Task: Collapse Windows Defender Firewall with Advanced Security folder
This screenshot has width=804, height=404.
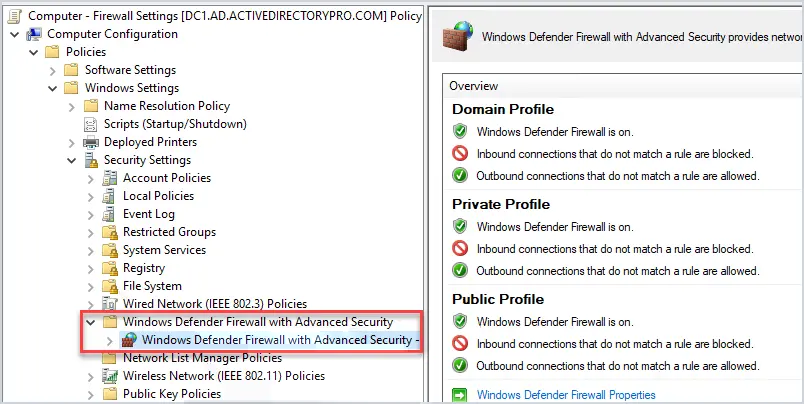Action: point(91,322)
